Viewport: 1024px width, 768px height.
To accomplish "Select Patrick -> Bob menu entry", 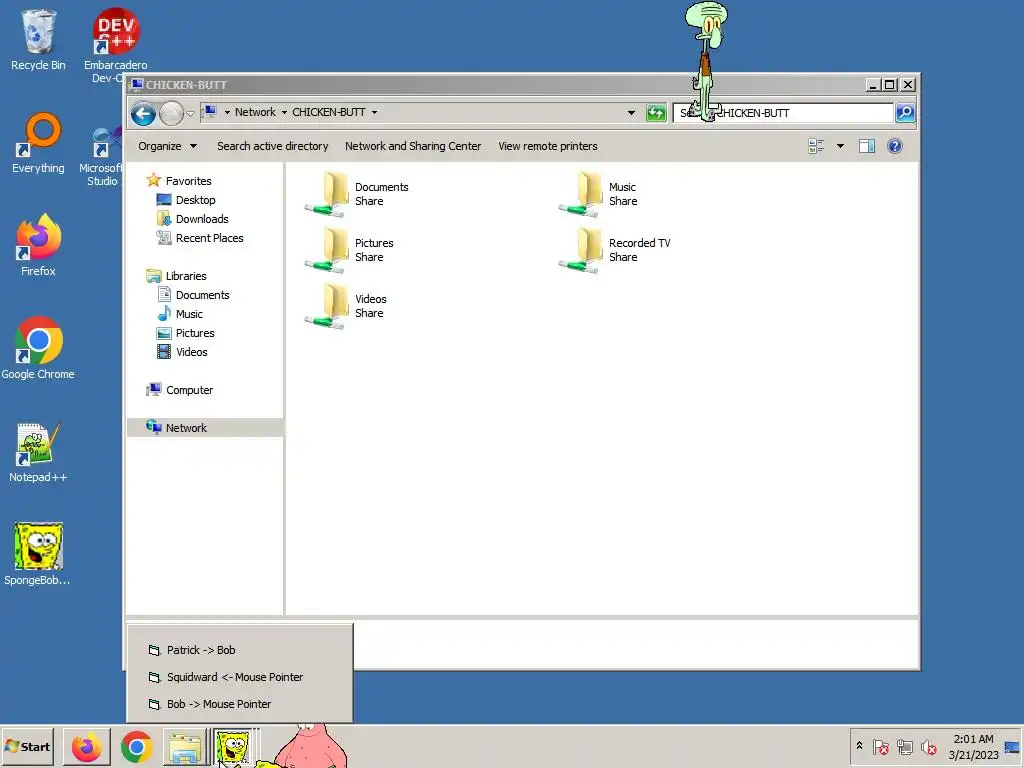I will [240, 650].
